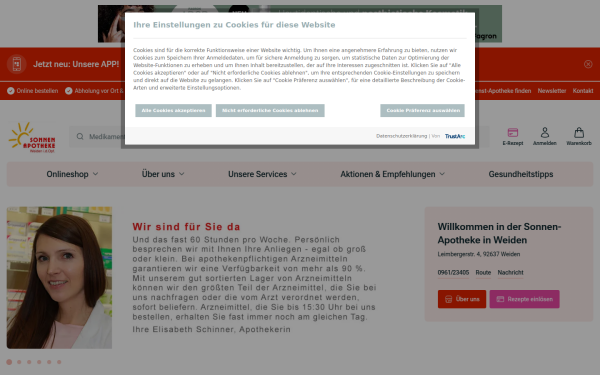Viewport: 600px width, 375px height.
Task: Click the address 'Leimbergerstr. 4, 92637 Weiden'
Action: pyautogui.click(x=479, y=254)
